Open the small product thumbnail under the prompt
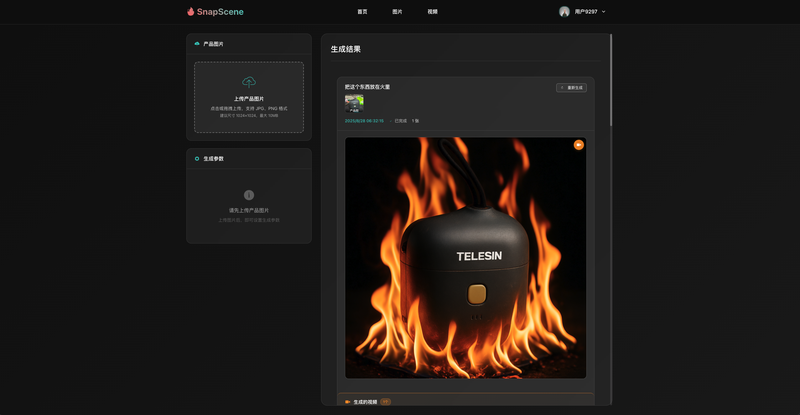The height and width of the screenshot is (415, 800). pos(354,104)
